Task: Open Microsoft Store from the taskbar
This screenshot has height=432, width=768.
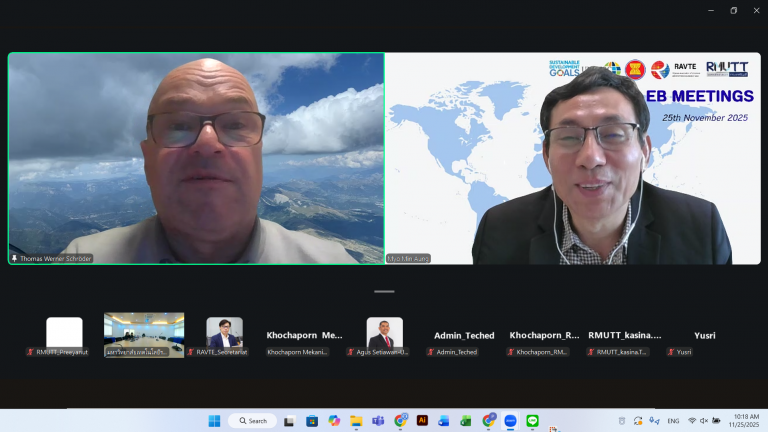Action: pos(312,421)
